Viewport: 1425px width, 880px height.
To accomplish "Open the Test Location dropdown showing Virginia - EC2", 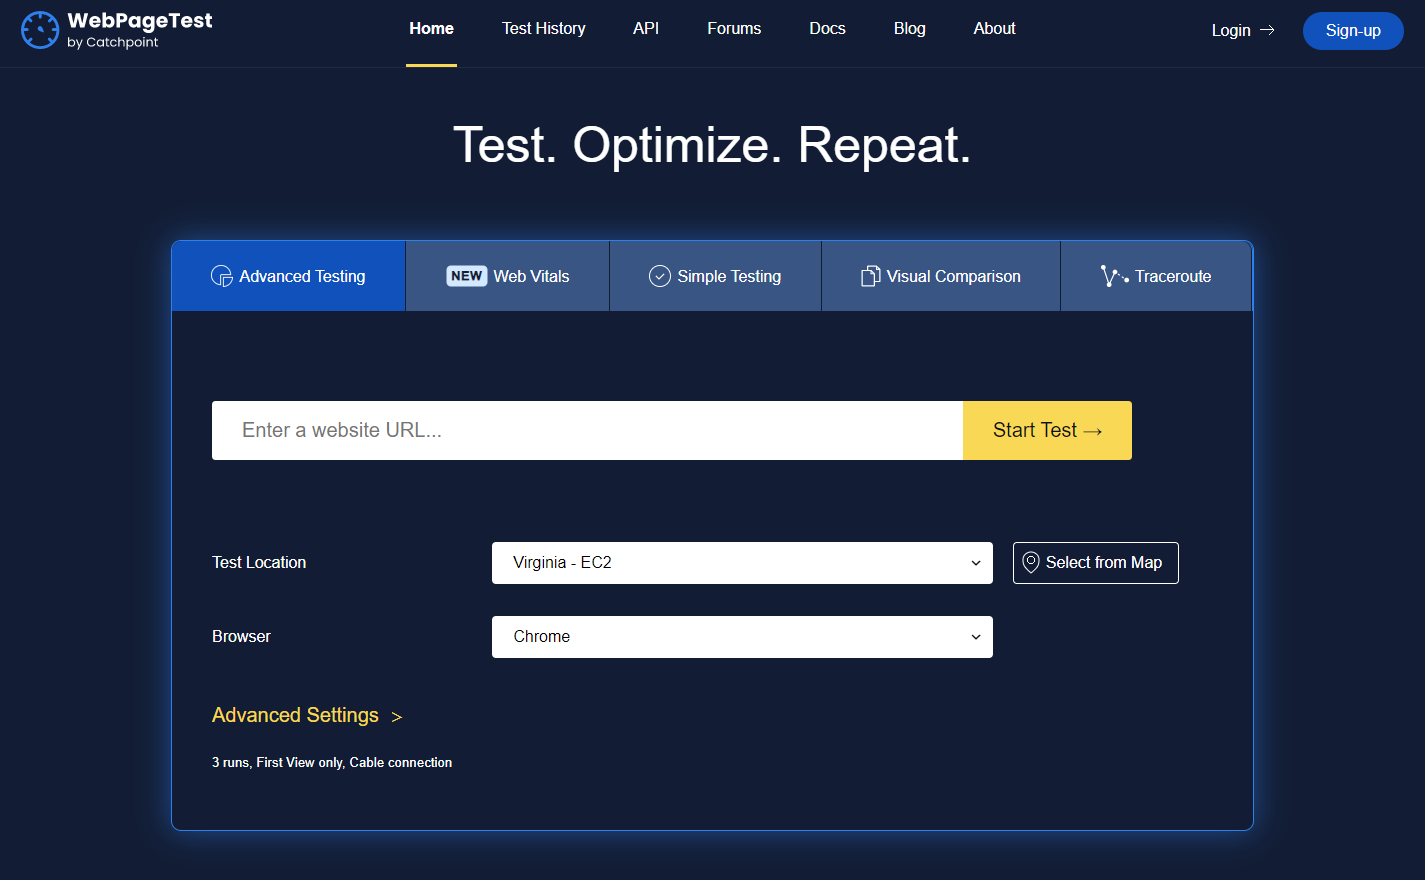I will 741,562.
